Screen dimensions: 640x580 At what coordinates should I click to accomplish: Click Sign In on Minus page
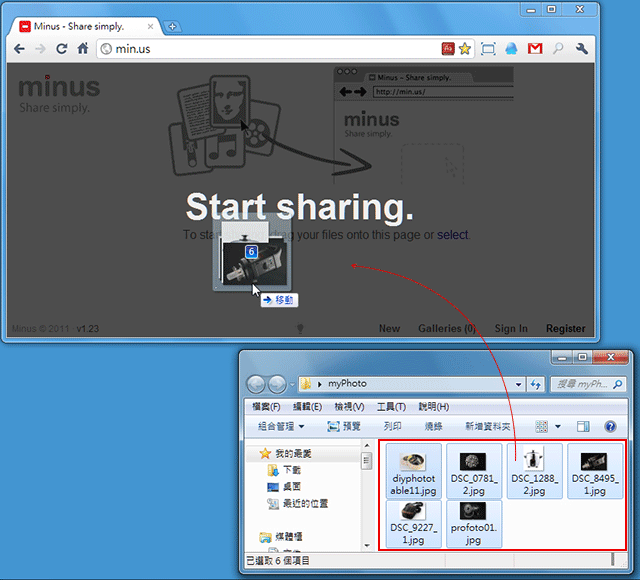coord(511,329)
